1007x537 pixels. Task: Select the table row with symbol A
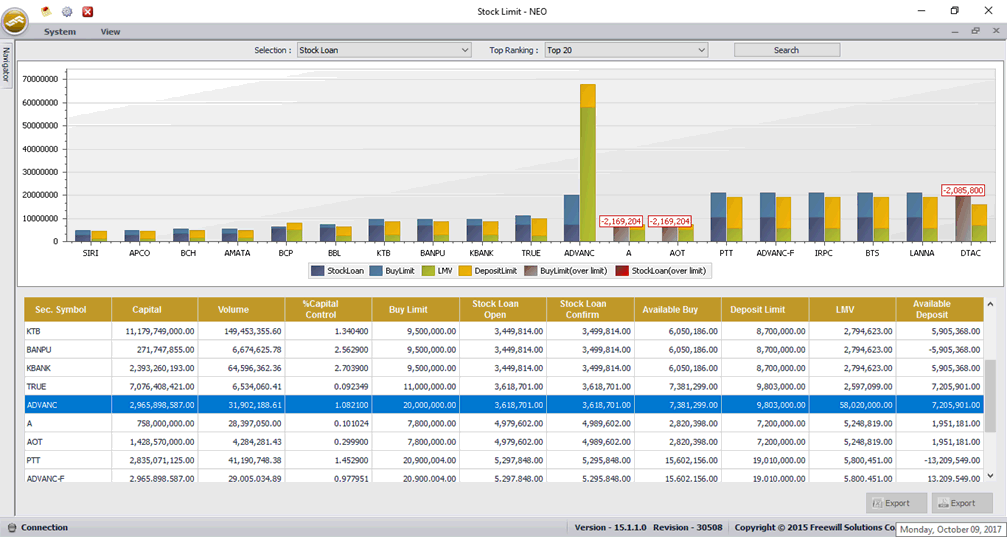(x=504, y=423)
